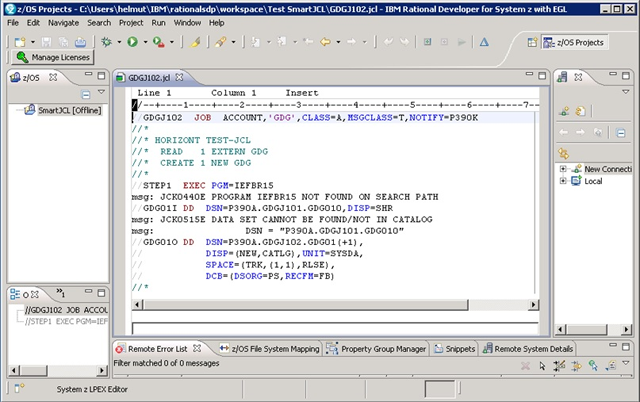The width and height of the screenshot is (640, 402).
Task: Open the Project menu
Action: pyautogui.click(x=131, y=23)
